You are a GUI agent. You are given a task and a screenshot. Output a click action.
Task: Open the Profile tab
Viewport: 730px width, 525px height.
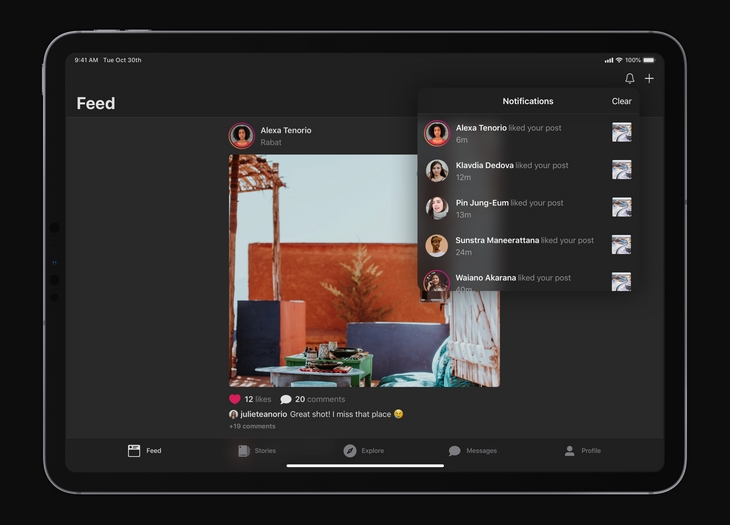point(583,451)
